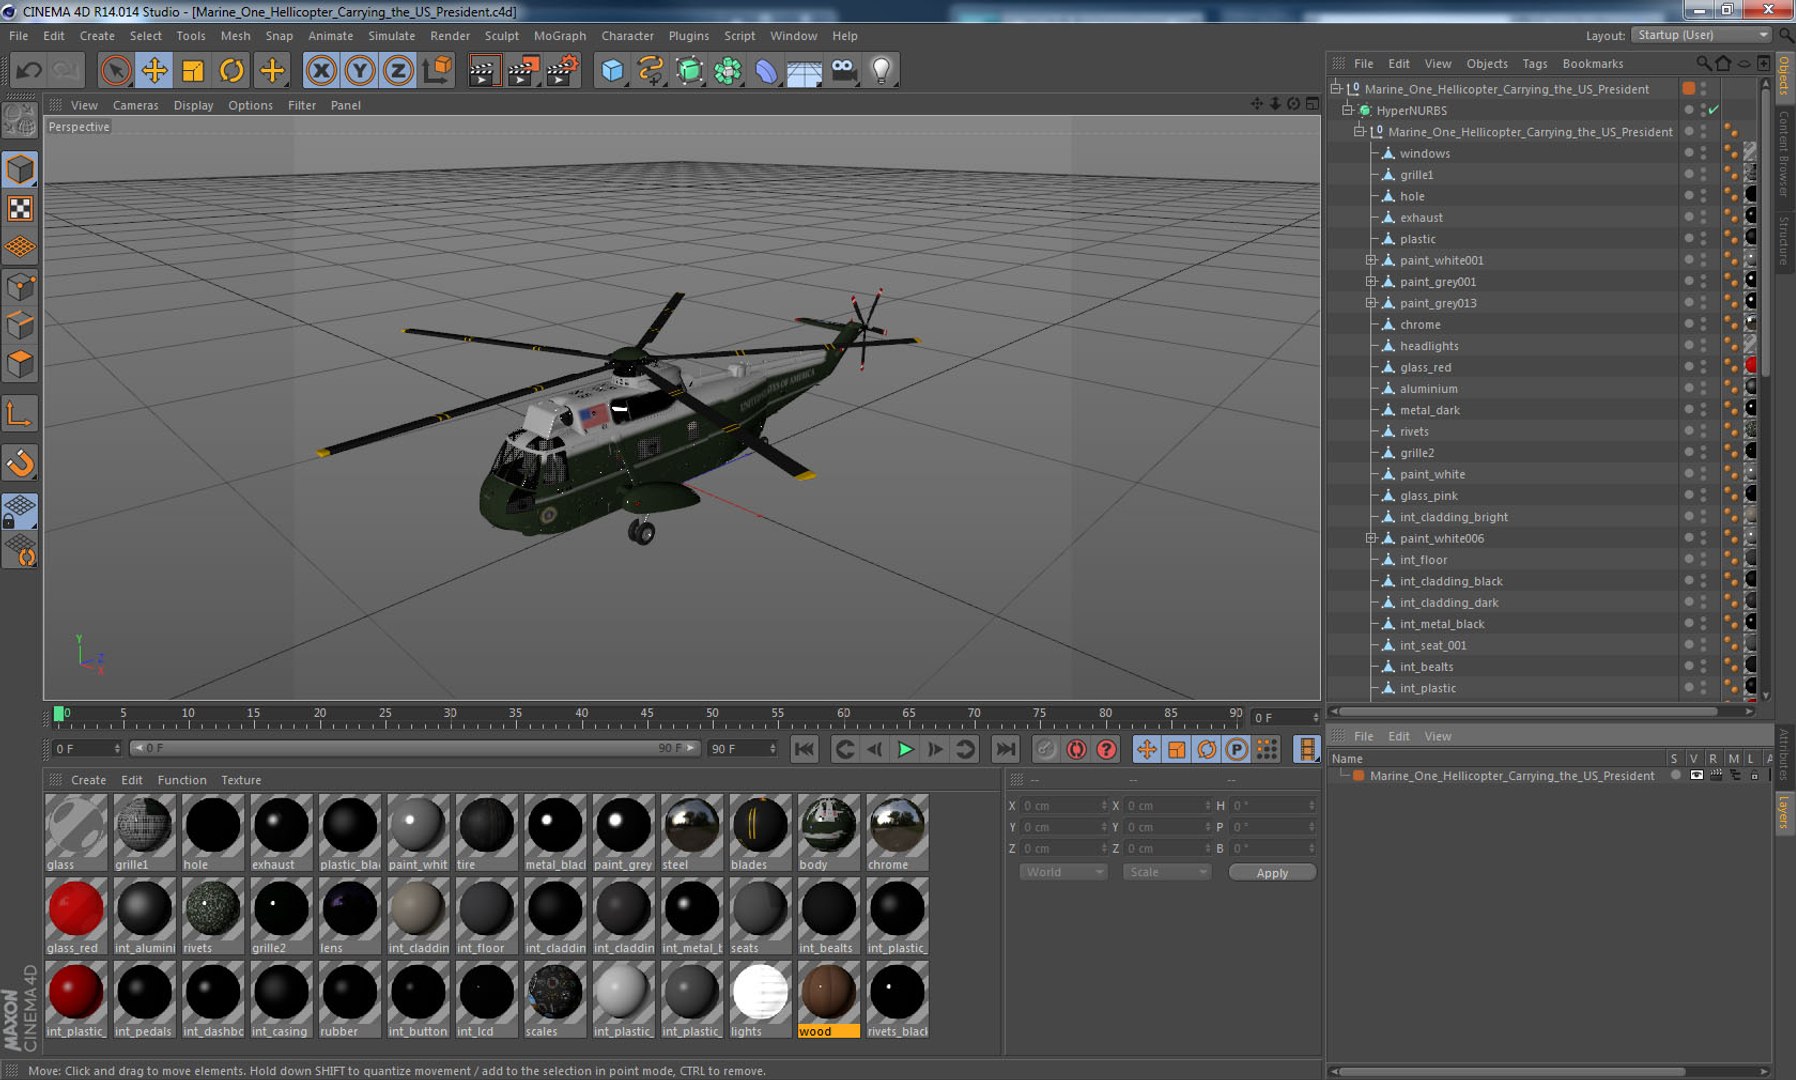This screenshot has height=1080, width=1796.
Task: Open the Structure side tab
Action: [x=1783, y=240]
